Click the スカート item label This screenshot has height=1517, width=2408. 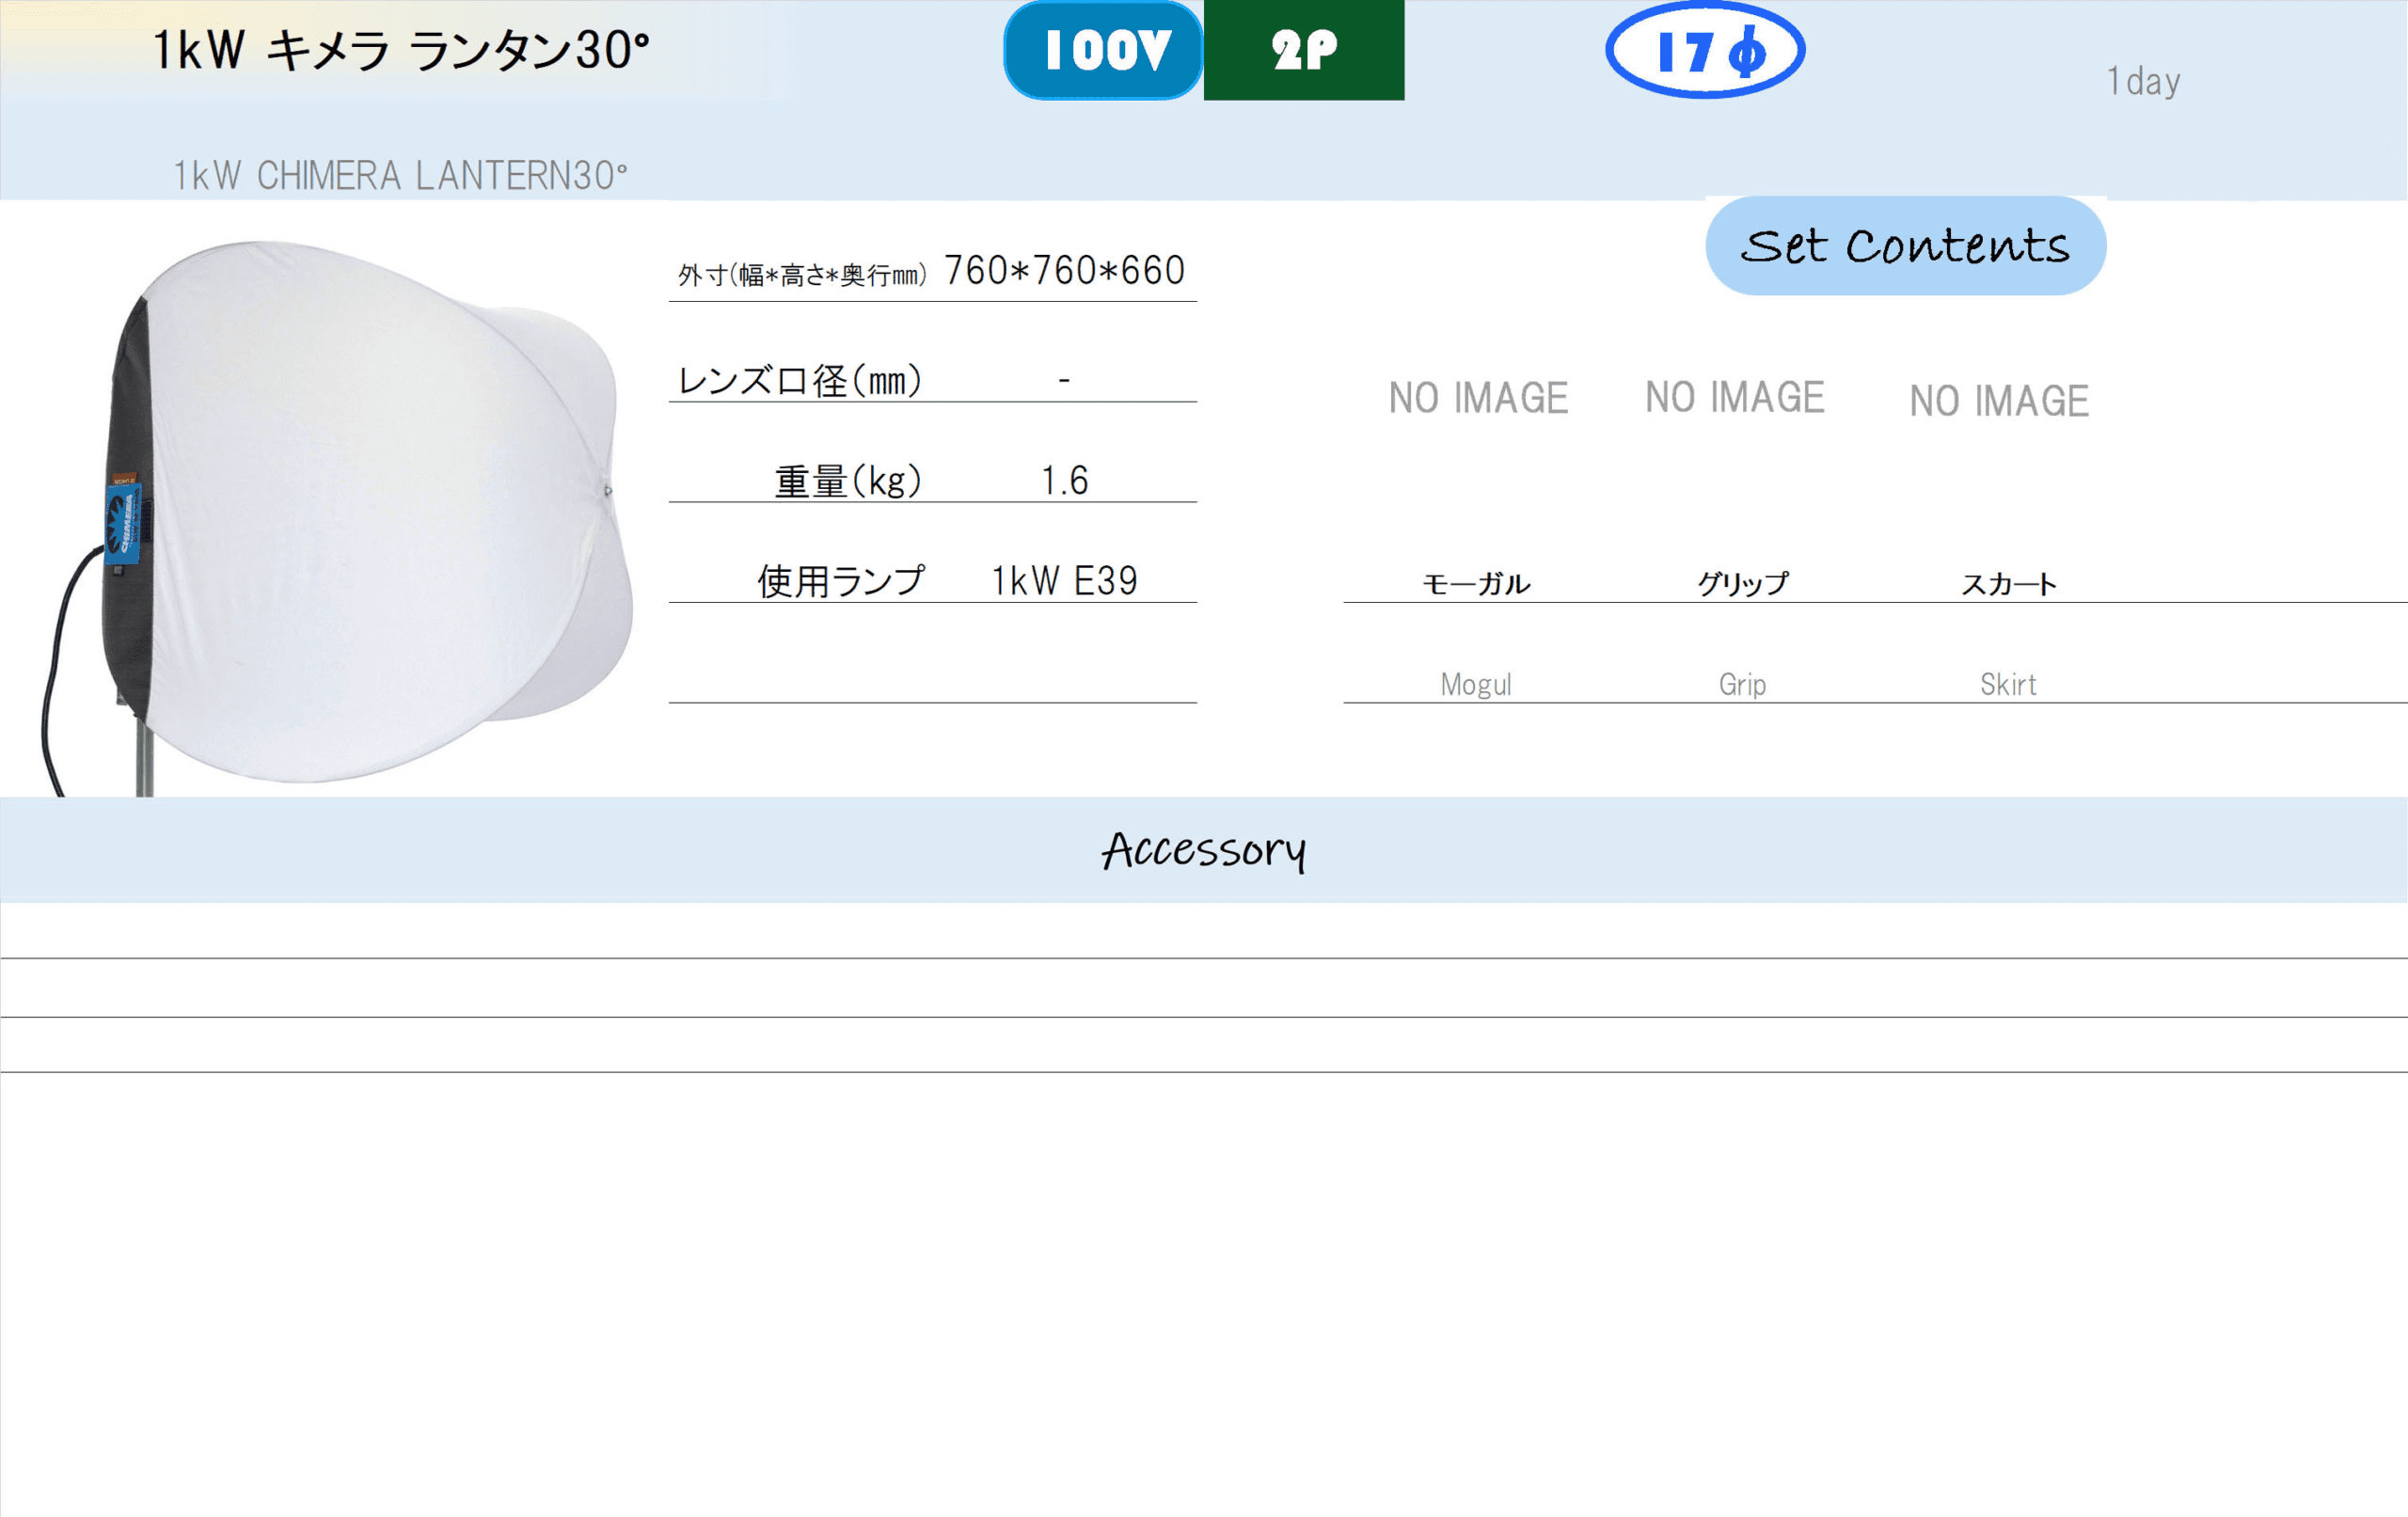pos(2008,584)
